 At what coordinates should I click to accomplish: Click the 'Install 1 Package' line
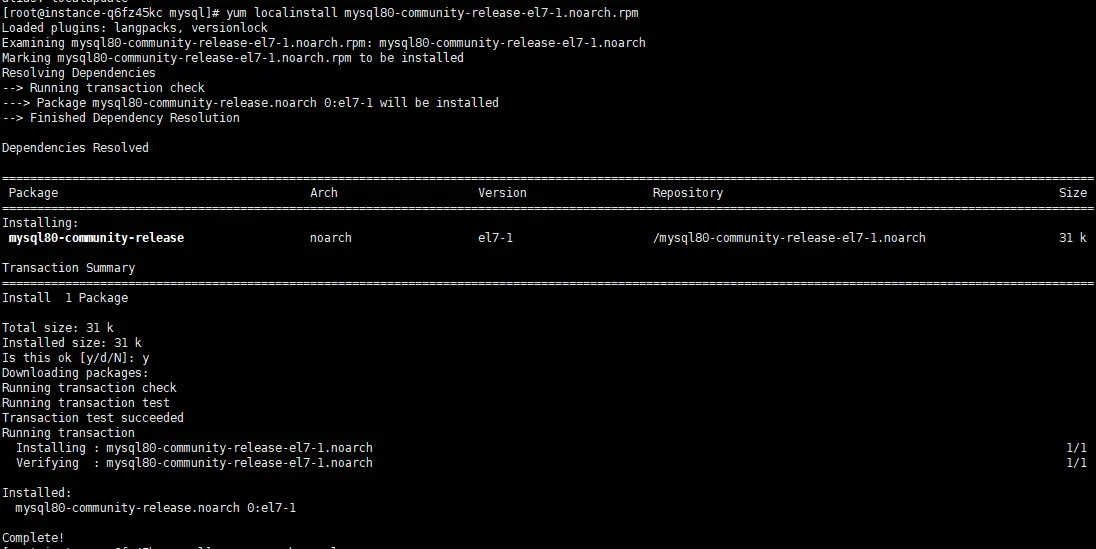(65, 298)
